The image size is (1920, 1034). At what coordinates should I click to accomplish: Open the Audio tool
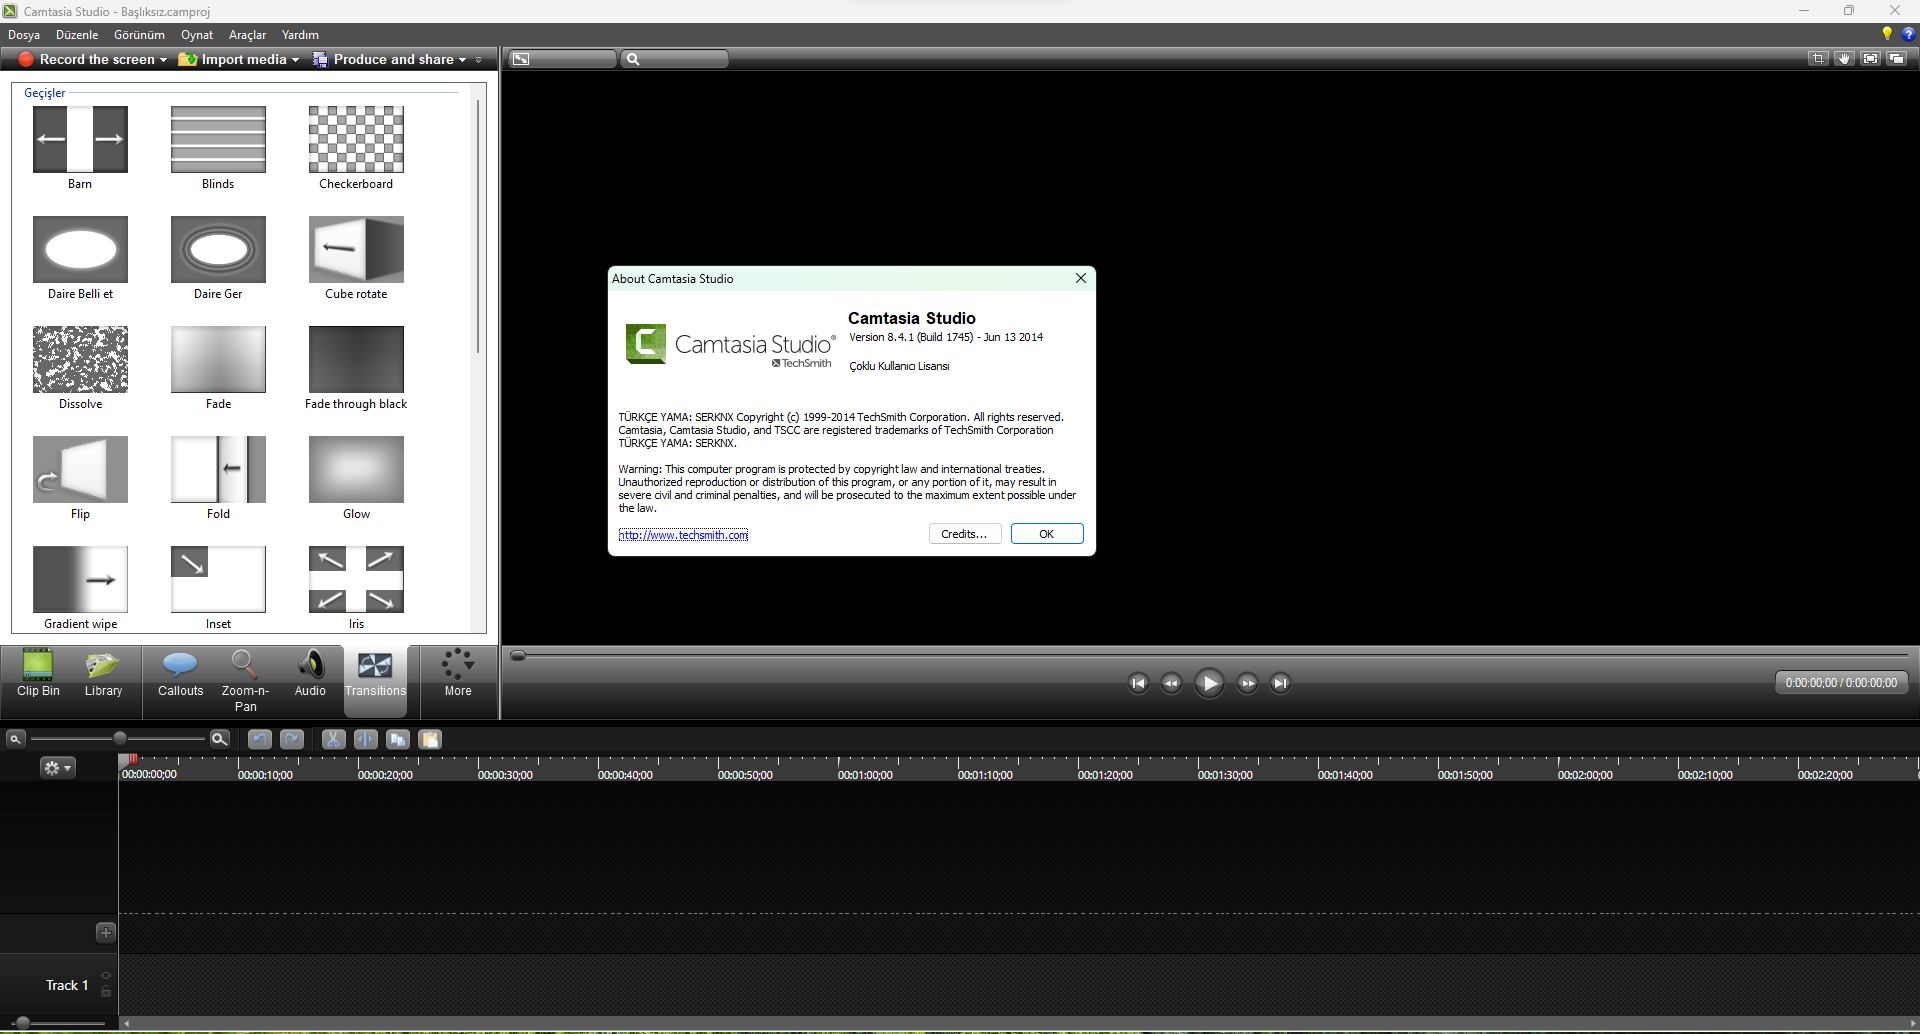click(310, 675)
